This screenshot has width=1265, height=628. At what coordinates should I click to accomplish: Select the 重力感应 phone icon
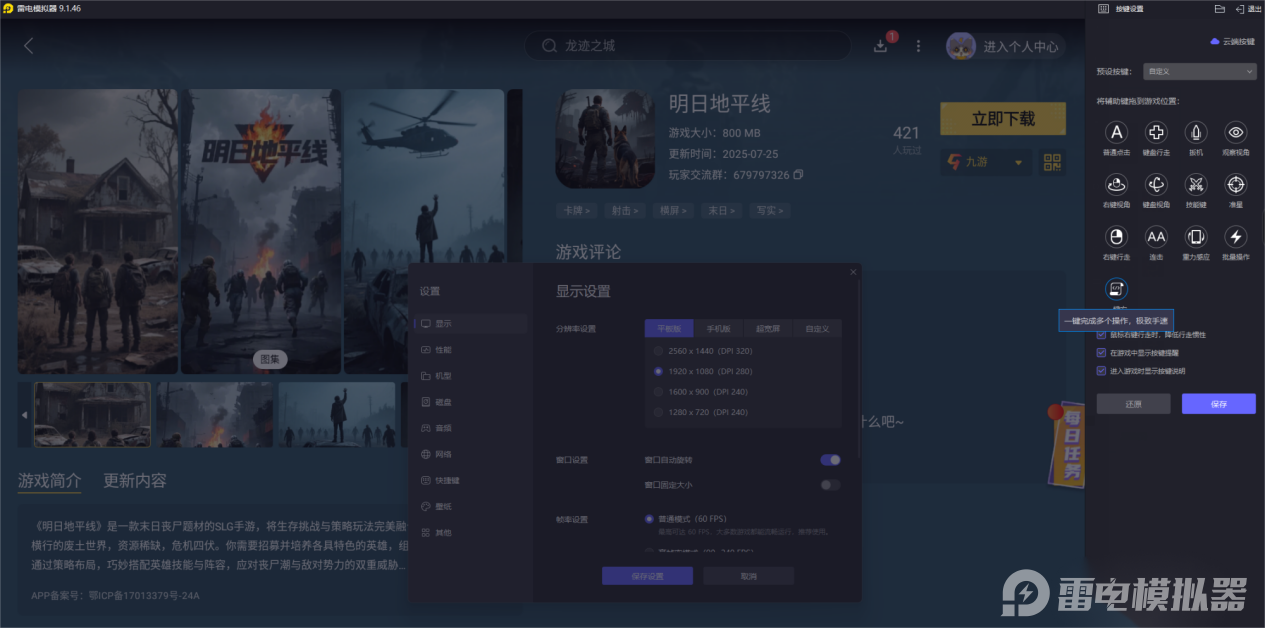click(1196, 237)
